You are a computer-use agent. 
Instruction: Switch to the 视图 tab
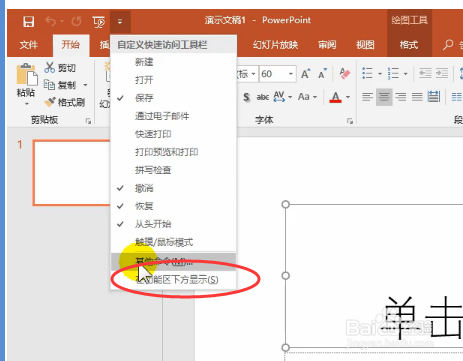[365, 45]
